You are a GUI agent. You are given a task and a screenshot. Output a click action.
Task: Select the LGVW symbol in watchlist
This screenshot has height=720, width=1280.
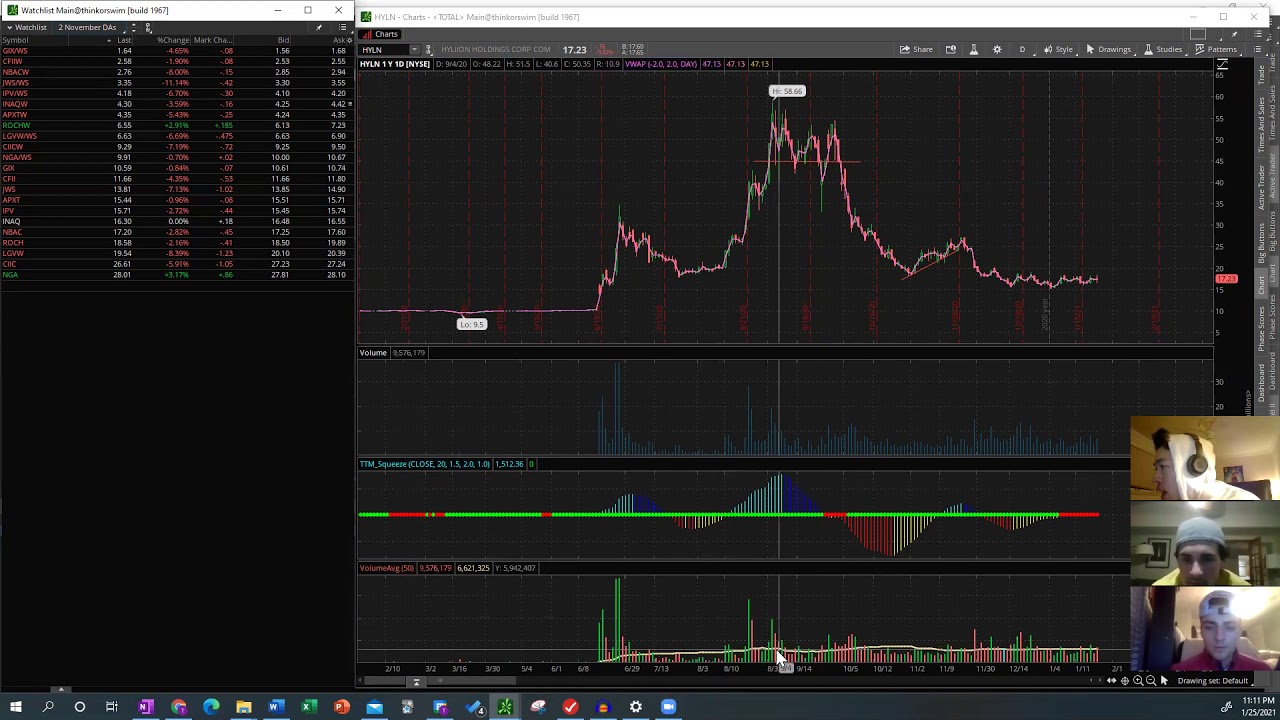point(13,253)
